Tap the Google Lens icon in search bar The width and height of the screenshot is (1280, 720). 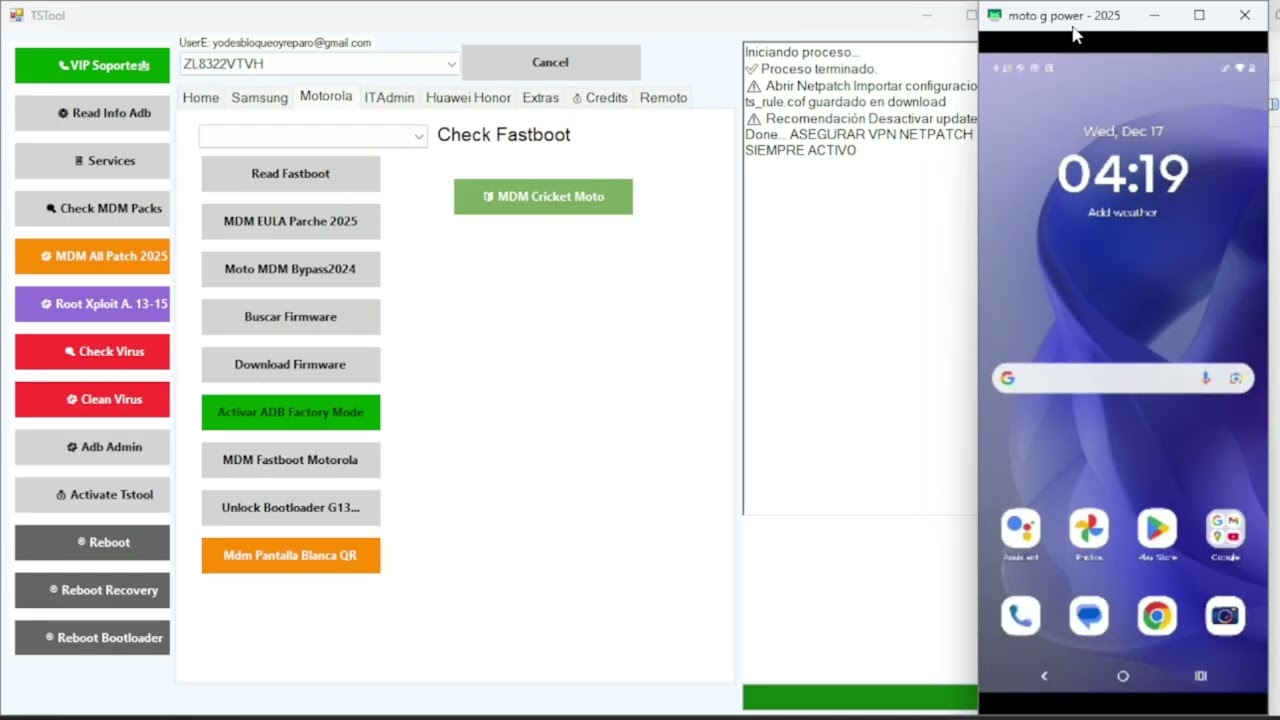pyautogui.click(x=1236, y=378)
